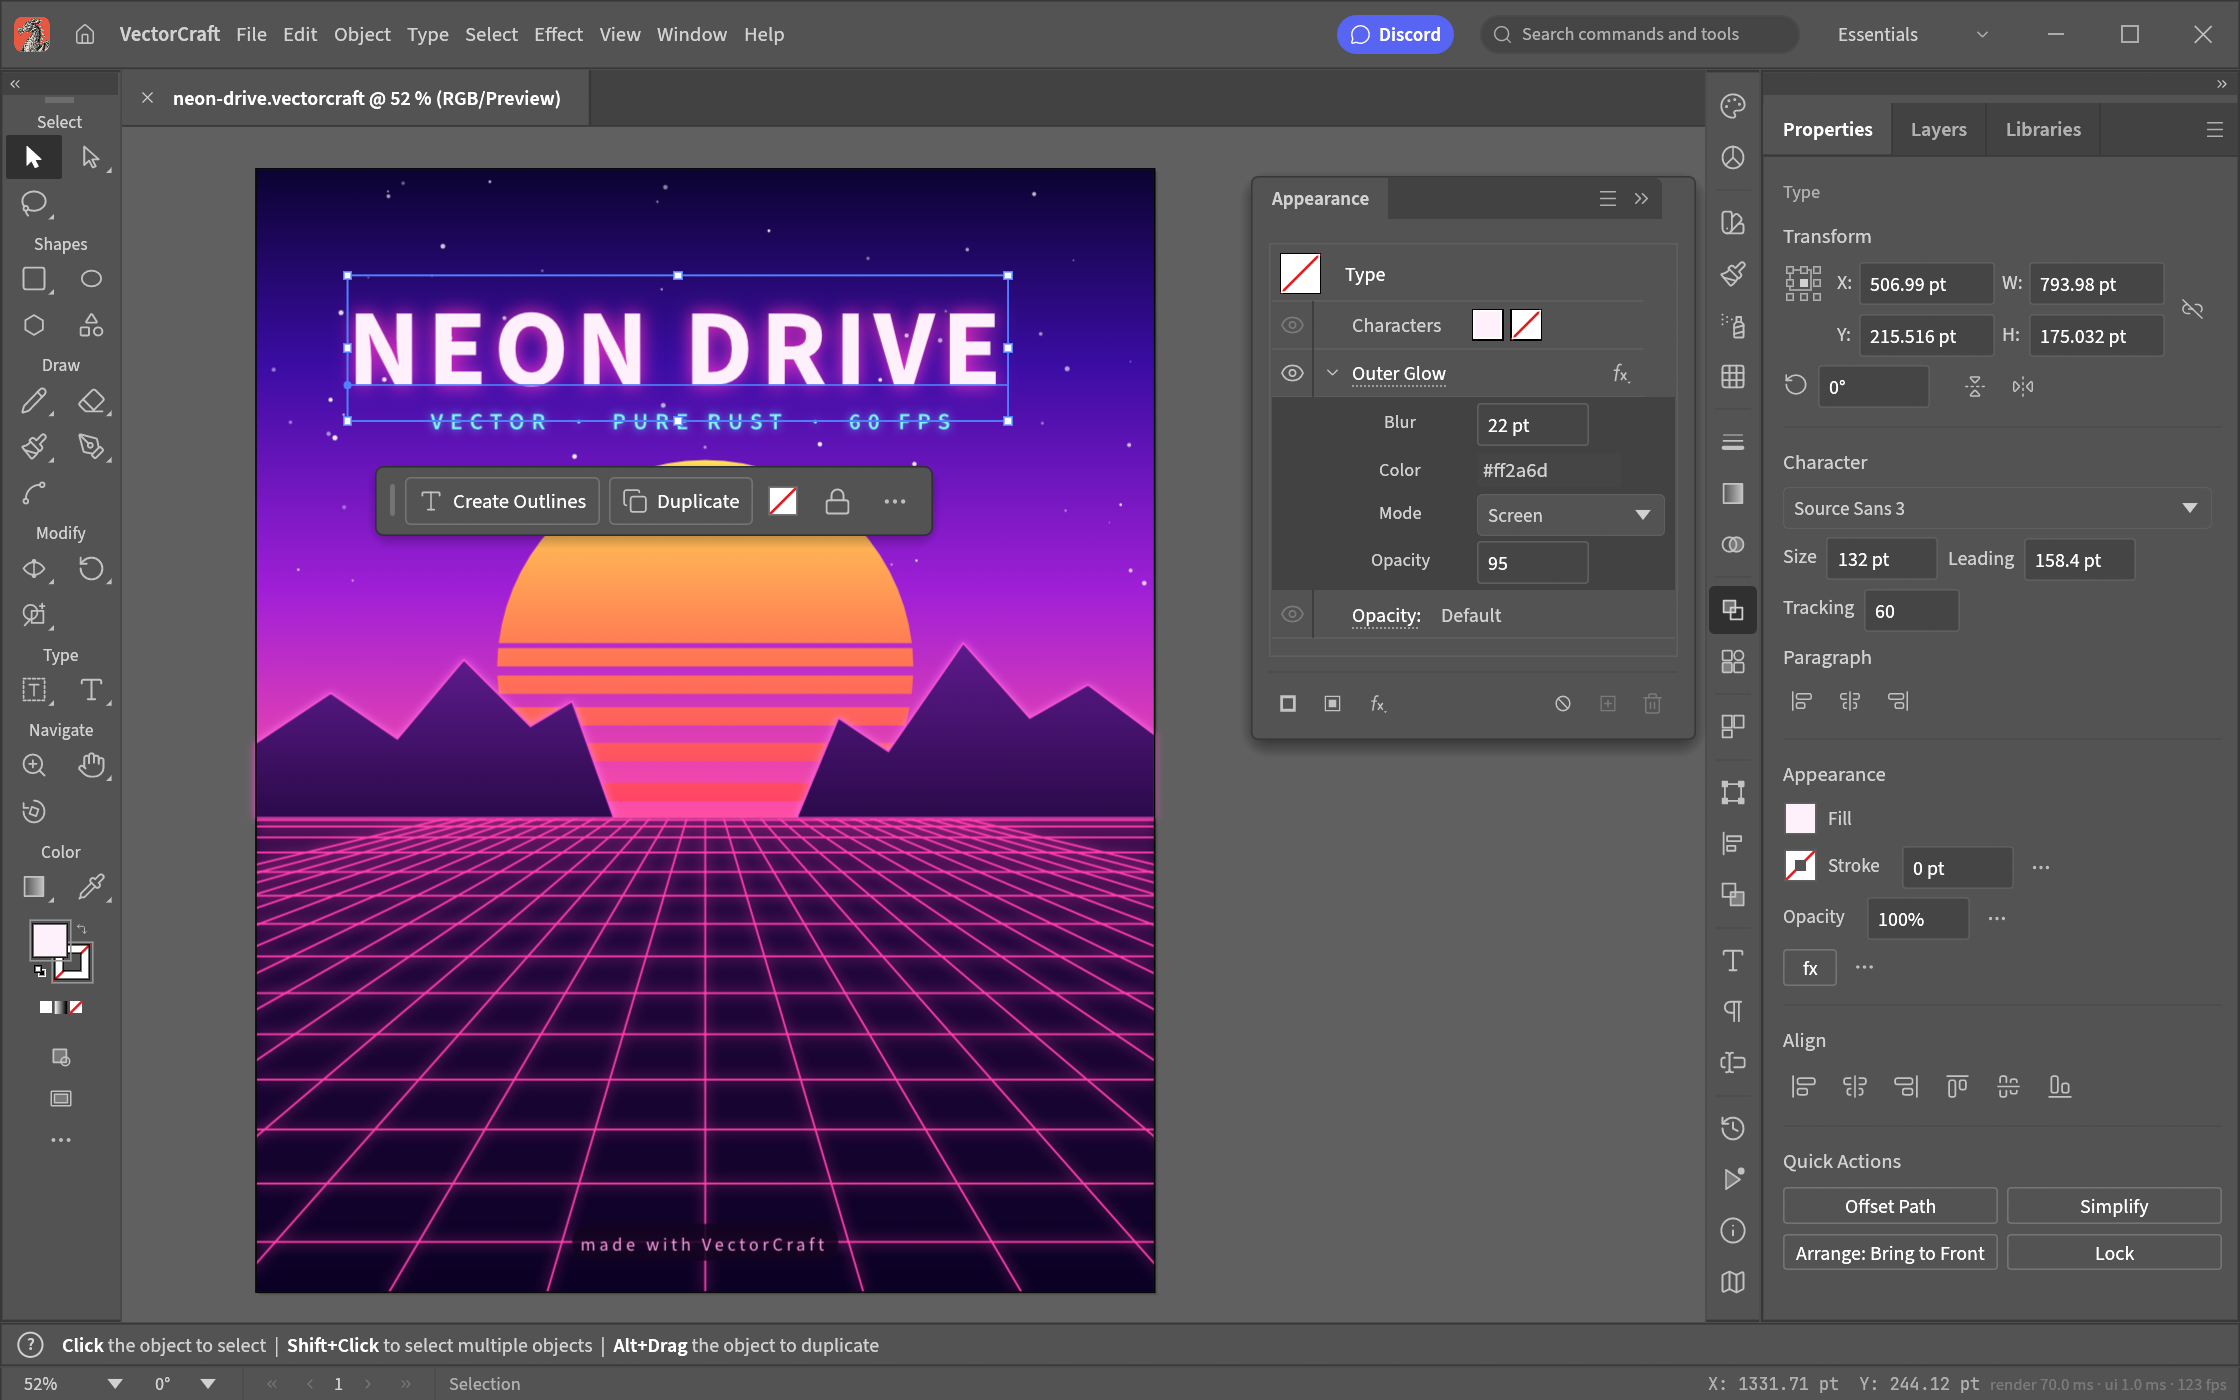Click the fx button in Properties Appearance section
This screenshot has width=2240, height=1400.
(1810, 968)
